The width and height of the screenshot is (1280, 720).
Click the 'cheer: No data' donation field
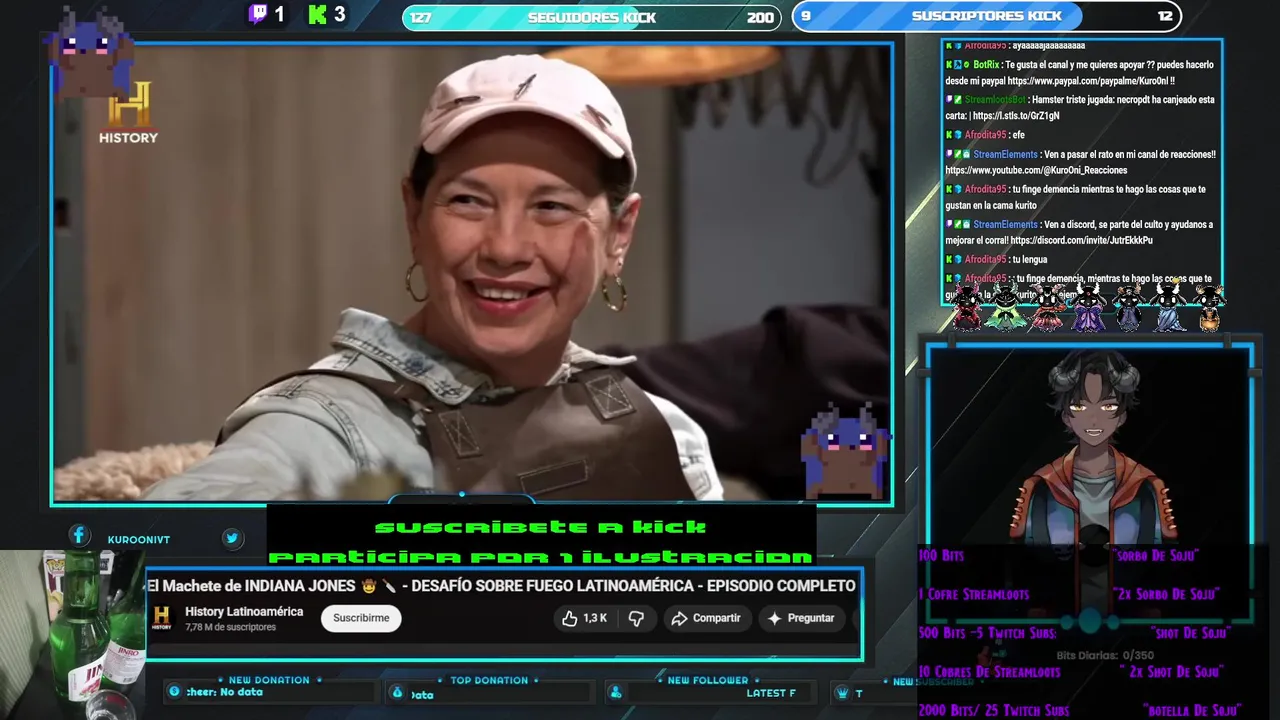click(x=224, y=692)
